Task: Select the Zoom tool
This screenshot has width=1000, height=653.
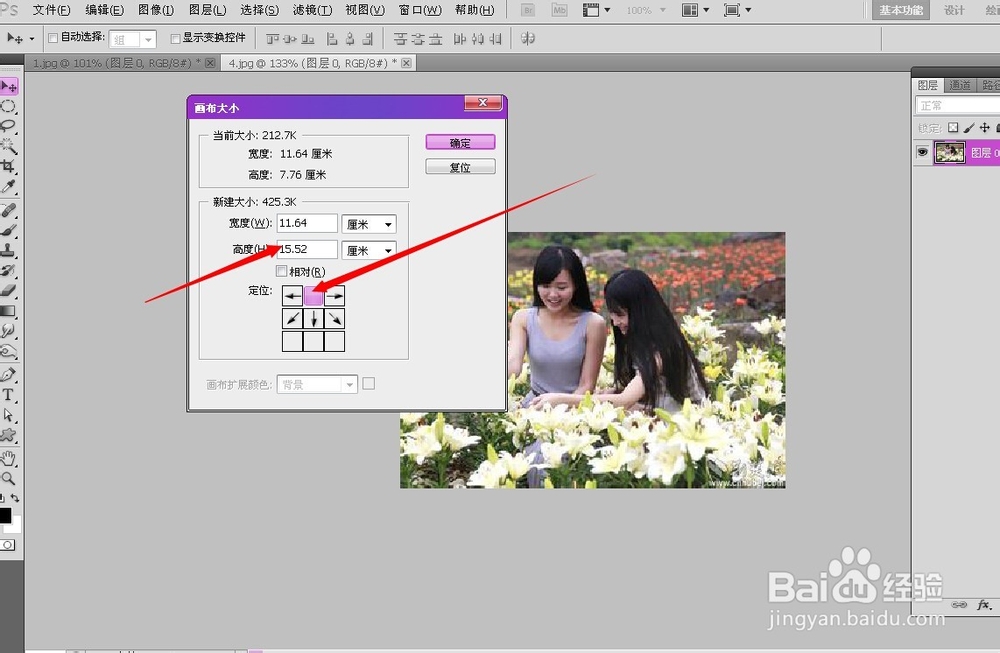Action: tap(8, 478)
